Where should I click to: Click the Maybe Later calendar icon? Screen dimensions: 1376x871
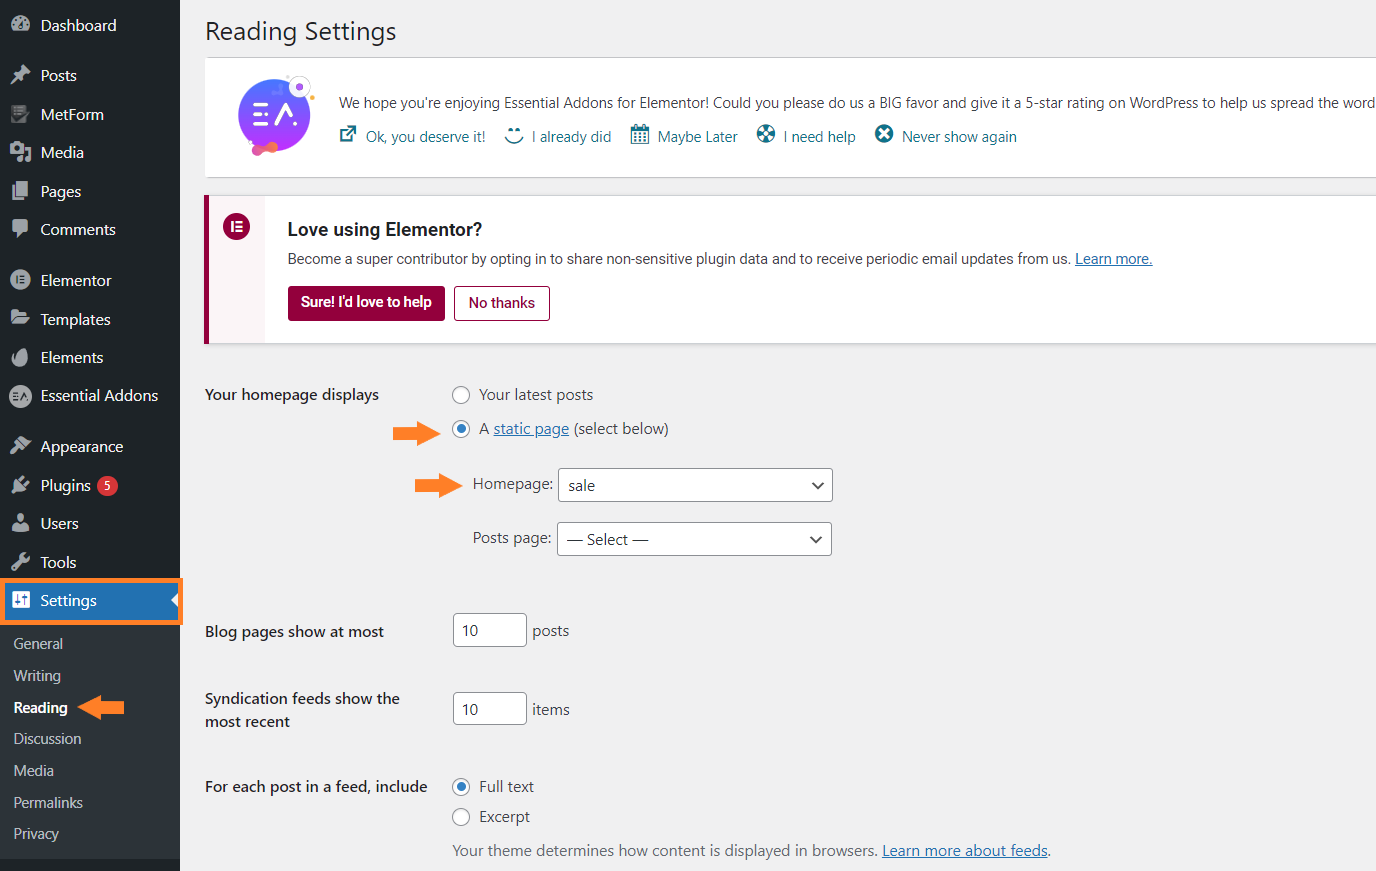click(640, 134)
